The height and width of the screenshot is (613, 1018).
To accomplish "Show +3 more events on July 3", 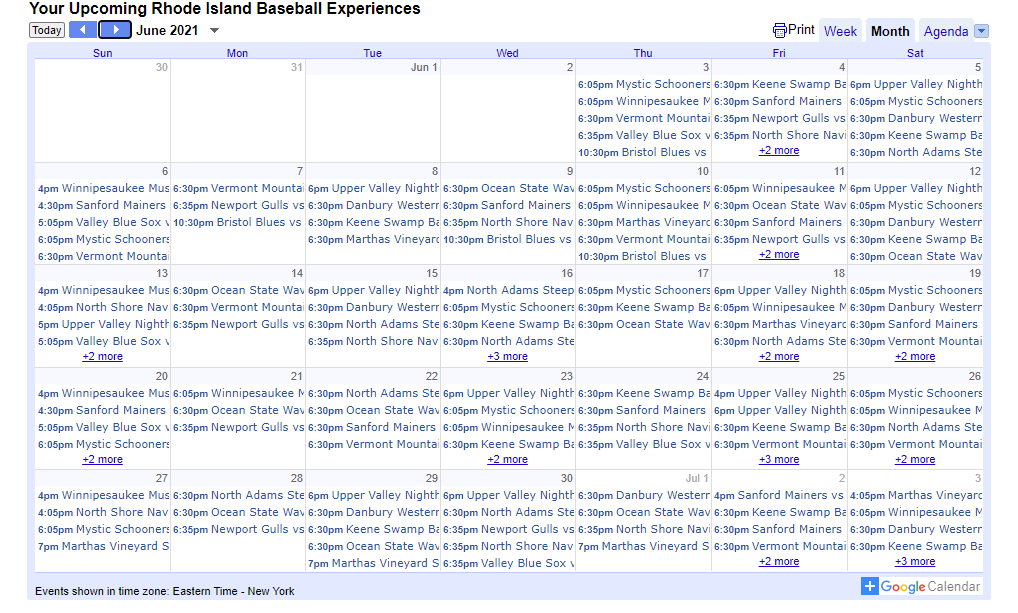I will click(914, 562).
